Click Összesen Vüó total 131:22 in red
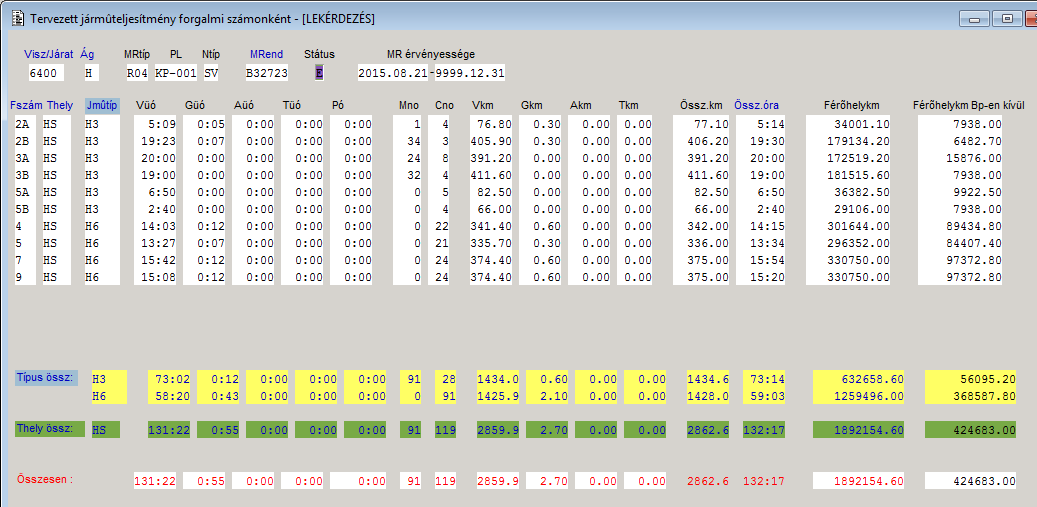This screenshot has width=1037, height=507. [x=156, y=481]
